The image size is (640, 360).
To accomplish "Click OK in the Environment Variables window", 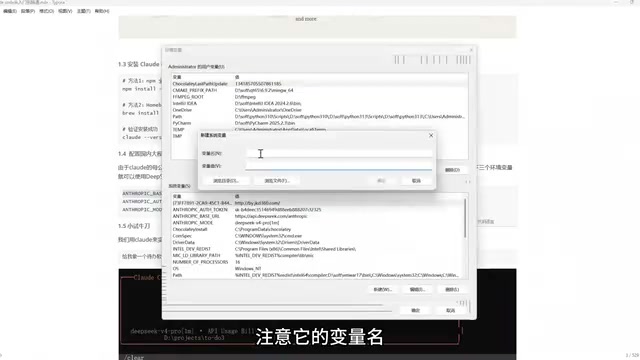I will click(416, 310).
